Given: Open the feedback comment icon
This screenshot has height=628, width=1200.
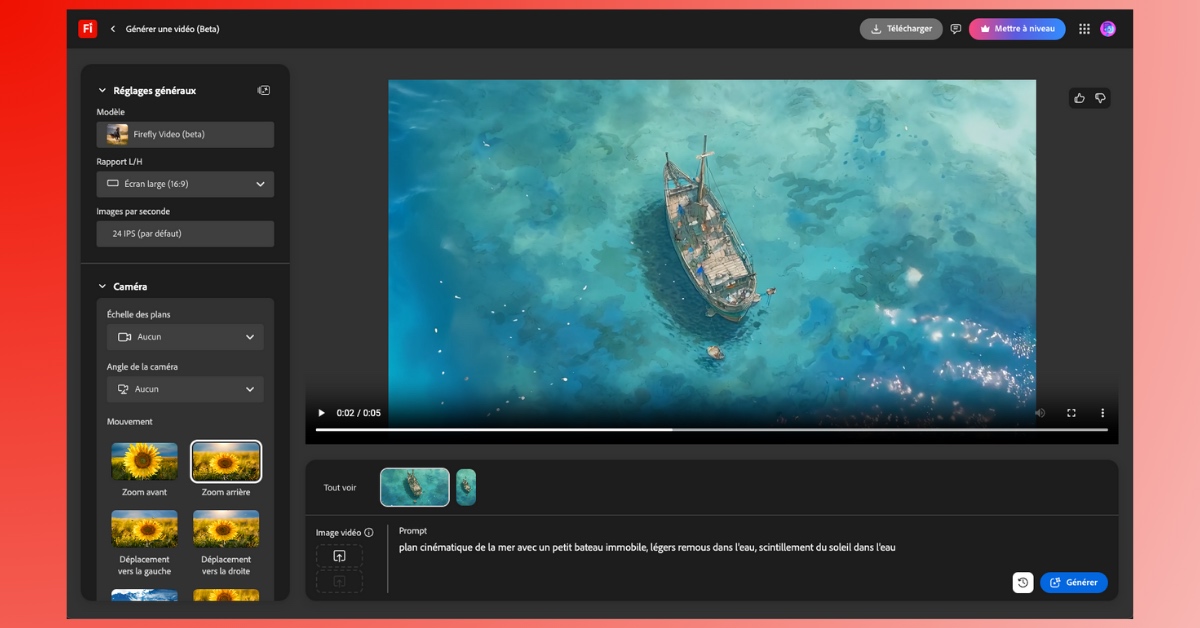Looking at the screenshot, I should click(955, 29).
